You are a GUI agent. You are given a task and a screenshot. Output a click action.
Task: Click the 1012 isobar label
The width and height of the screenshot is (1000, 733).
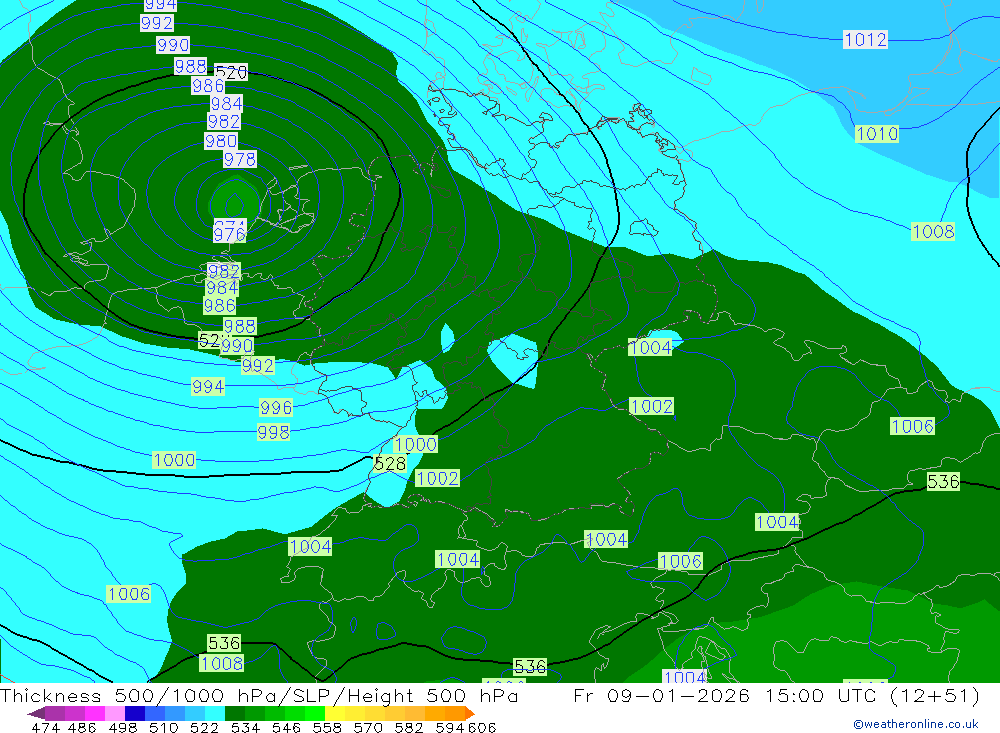point(865,40)
